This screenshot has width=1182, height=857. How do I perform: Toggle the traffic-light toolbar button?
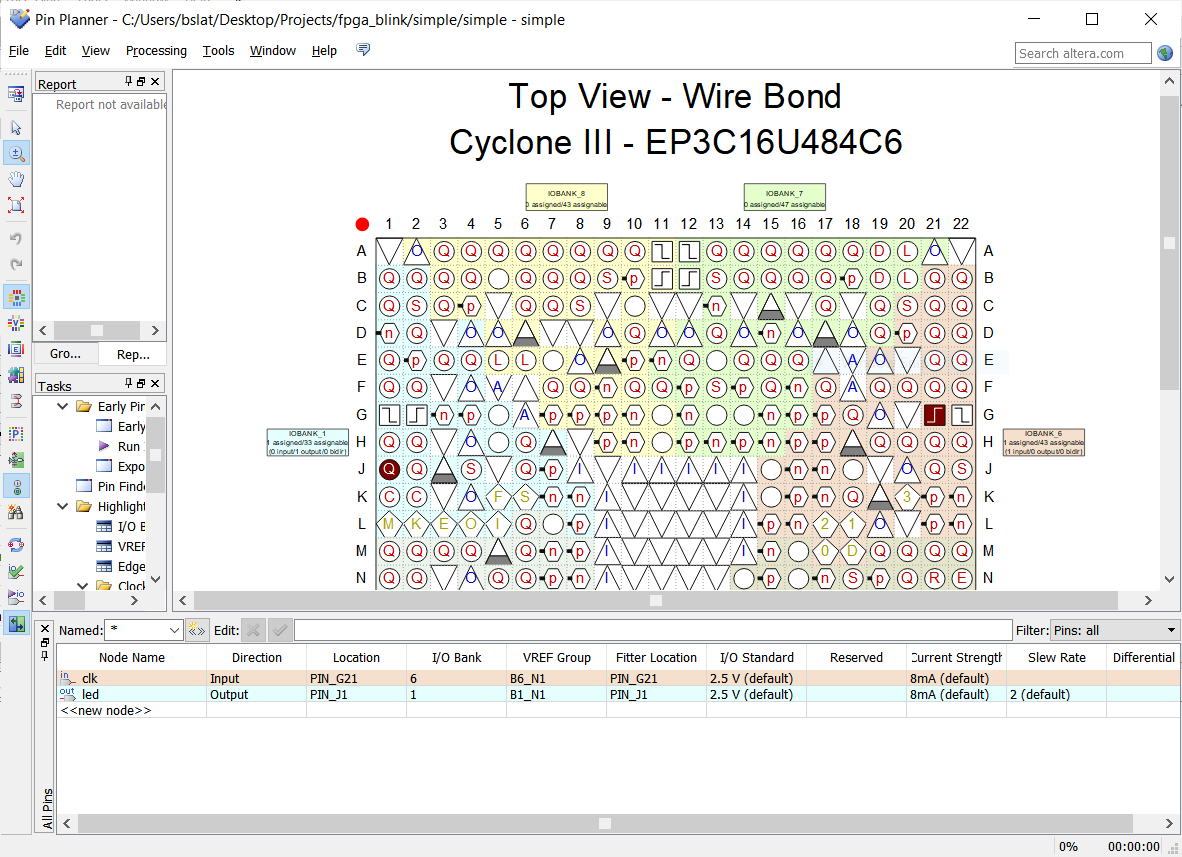(x=16, y=486)
